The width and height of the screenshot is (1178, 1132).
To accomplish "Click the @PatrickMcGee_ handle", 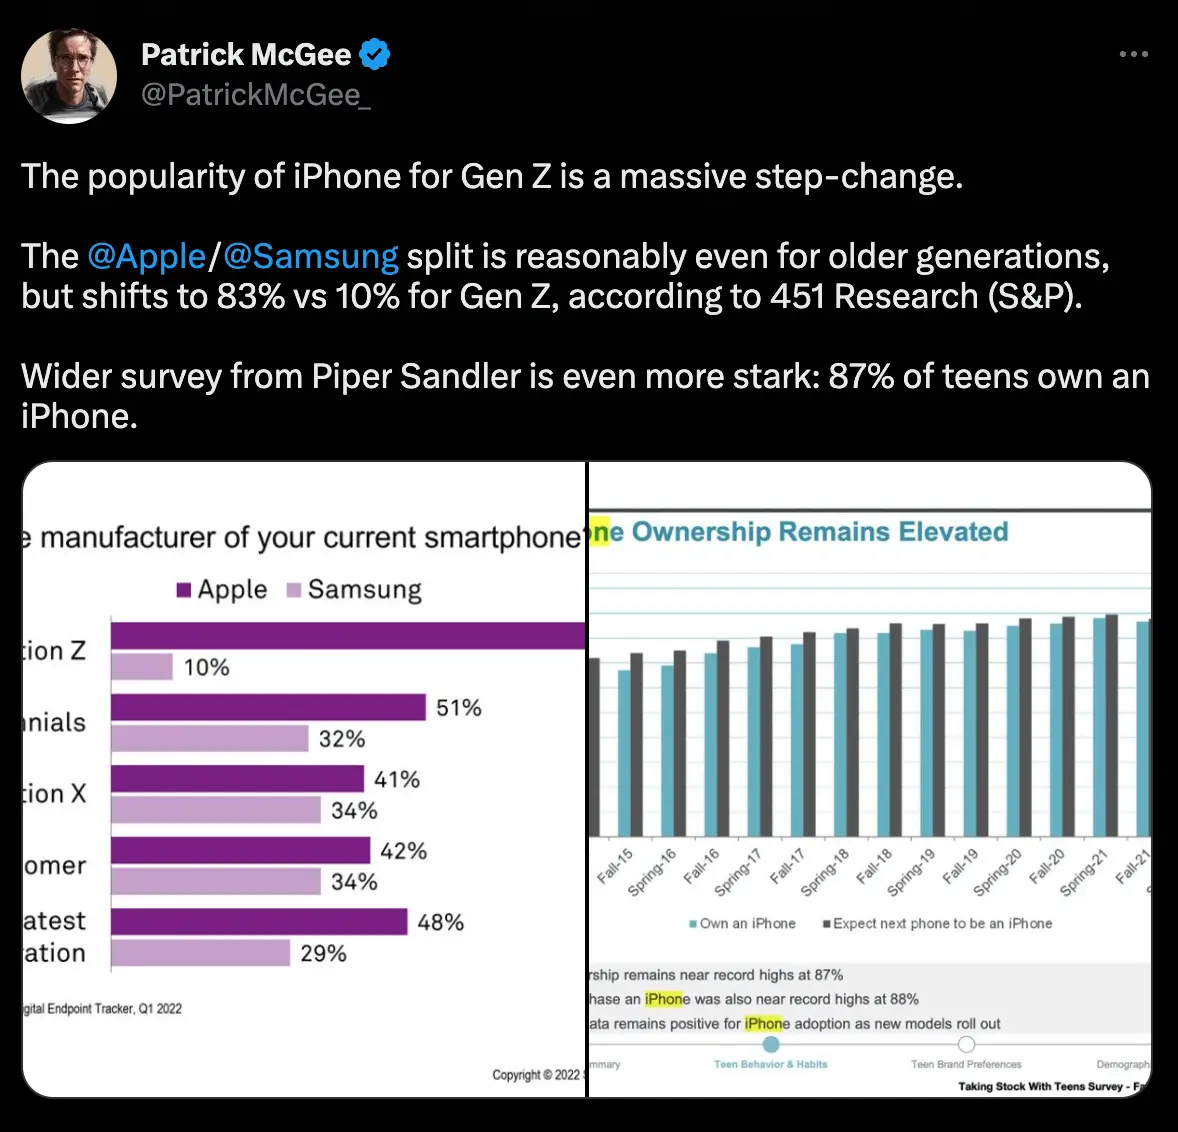I will (259, 96).
